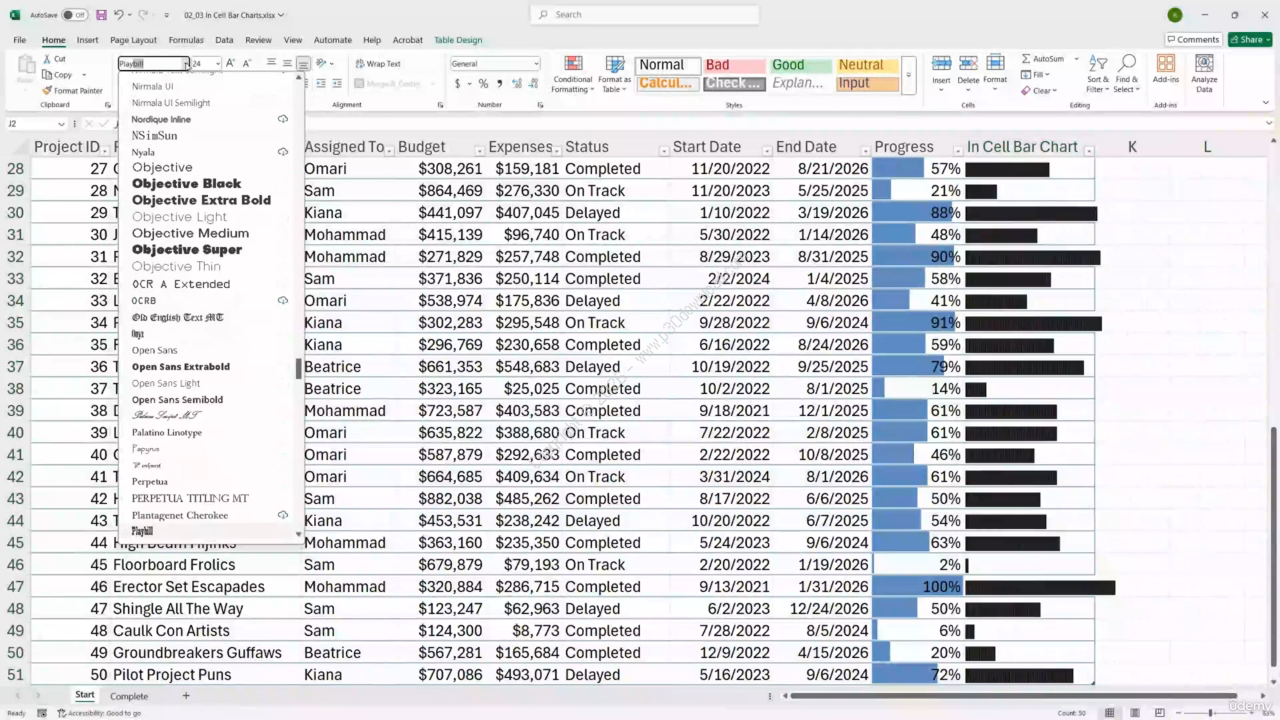1280x720 pixels.
Task: Click the AutoSum sigma icon
Action: pos(1026,59)
